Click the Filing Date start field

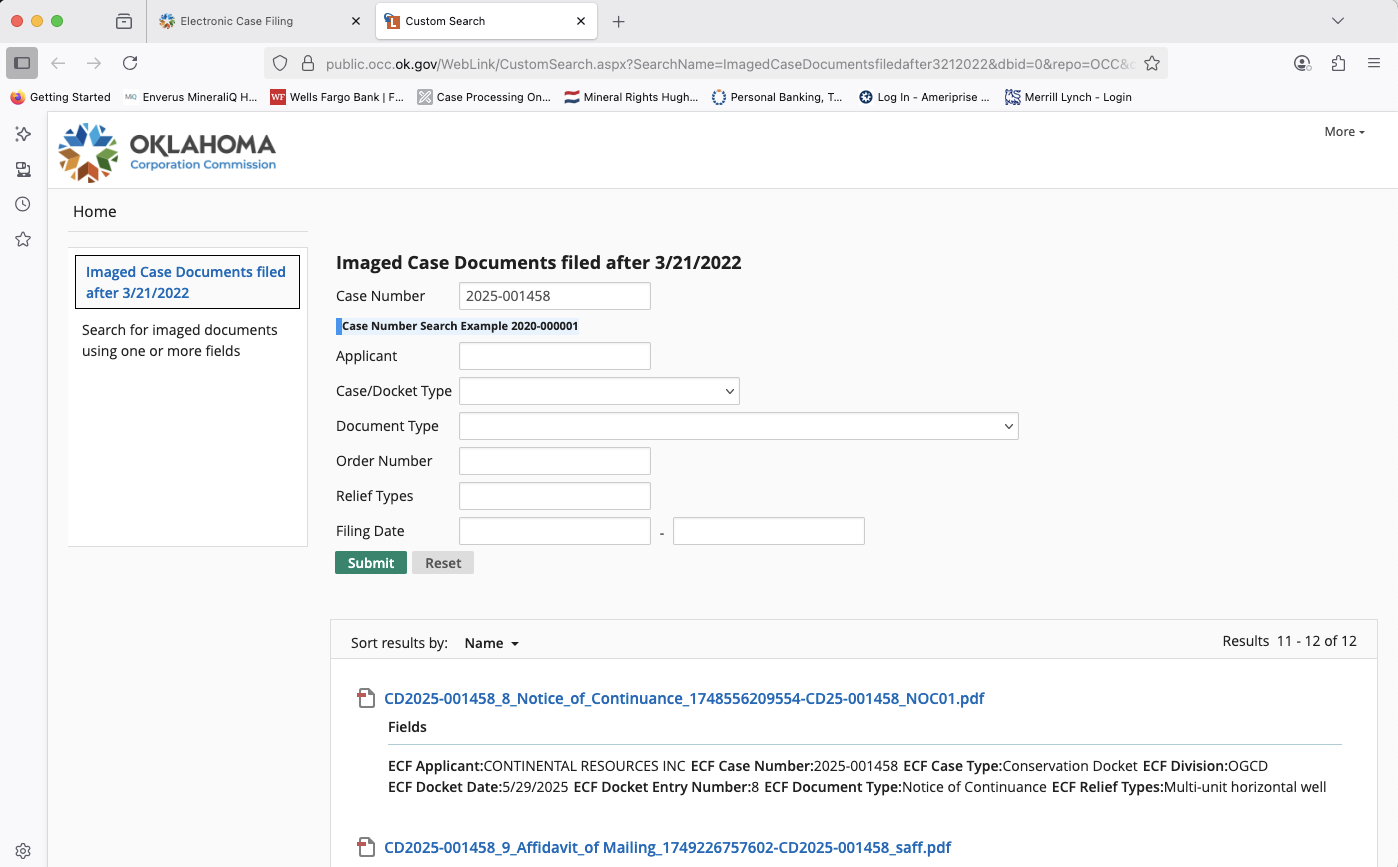[555, 531]
